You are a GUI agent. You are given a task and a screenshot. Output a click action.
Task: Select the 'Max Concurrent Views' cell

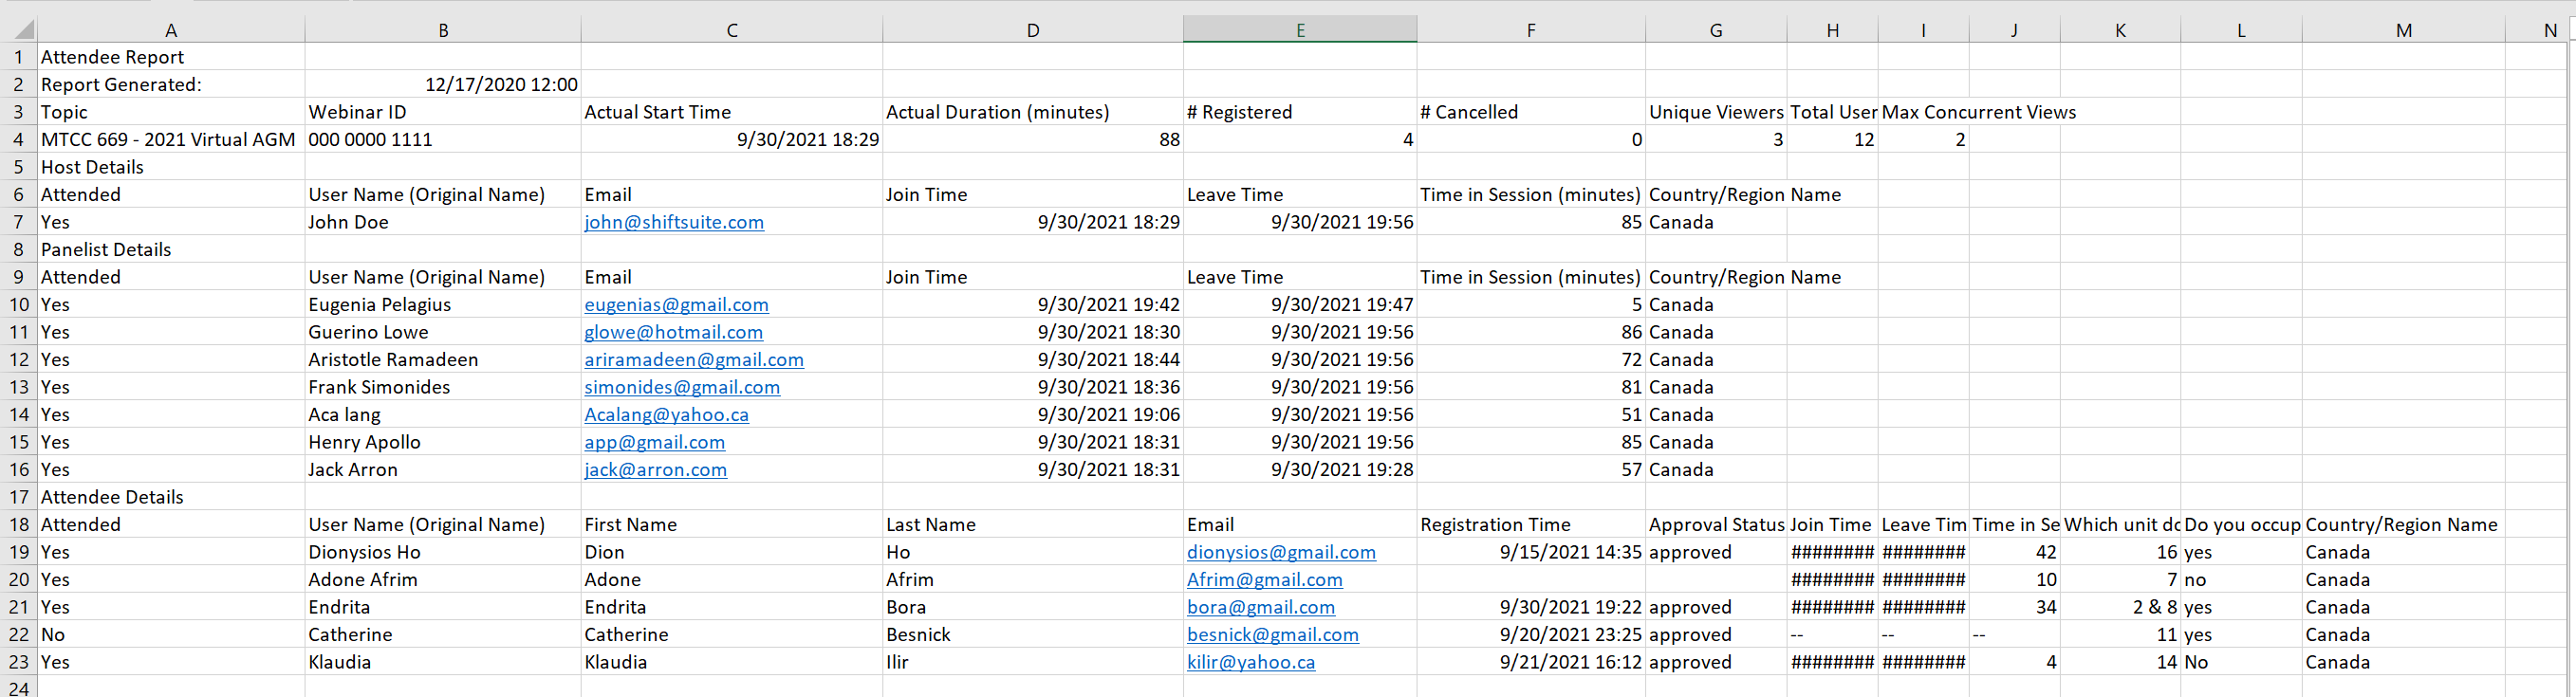(1978, 112)
